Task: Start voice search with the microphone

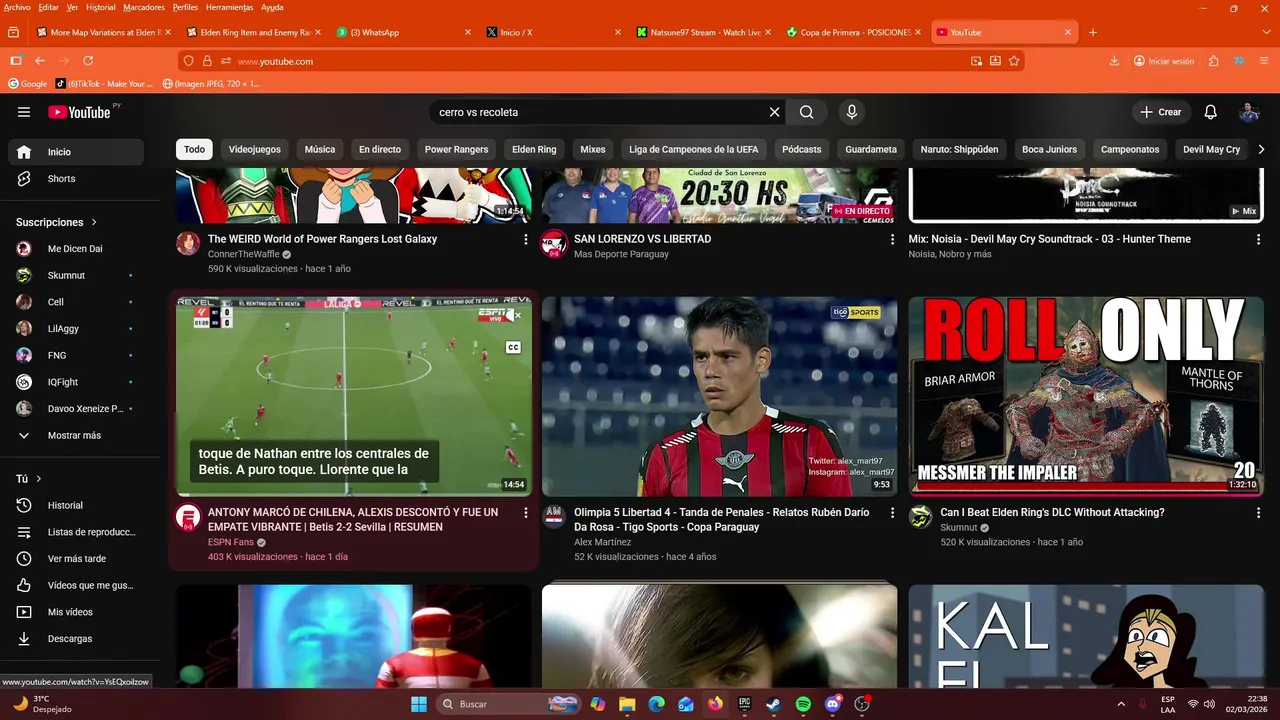Action: click(851, 112)
